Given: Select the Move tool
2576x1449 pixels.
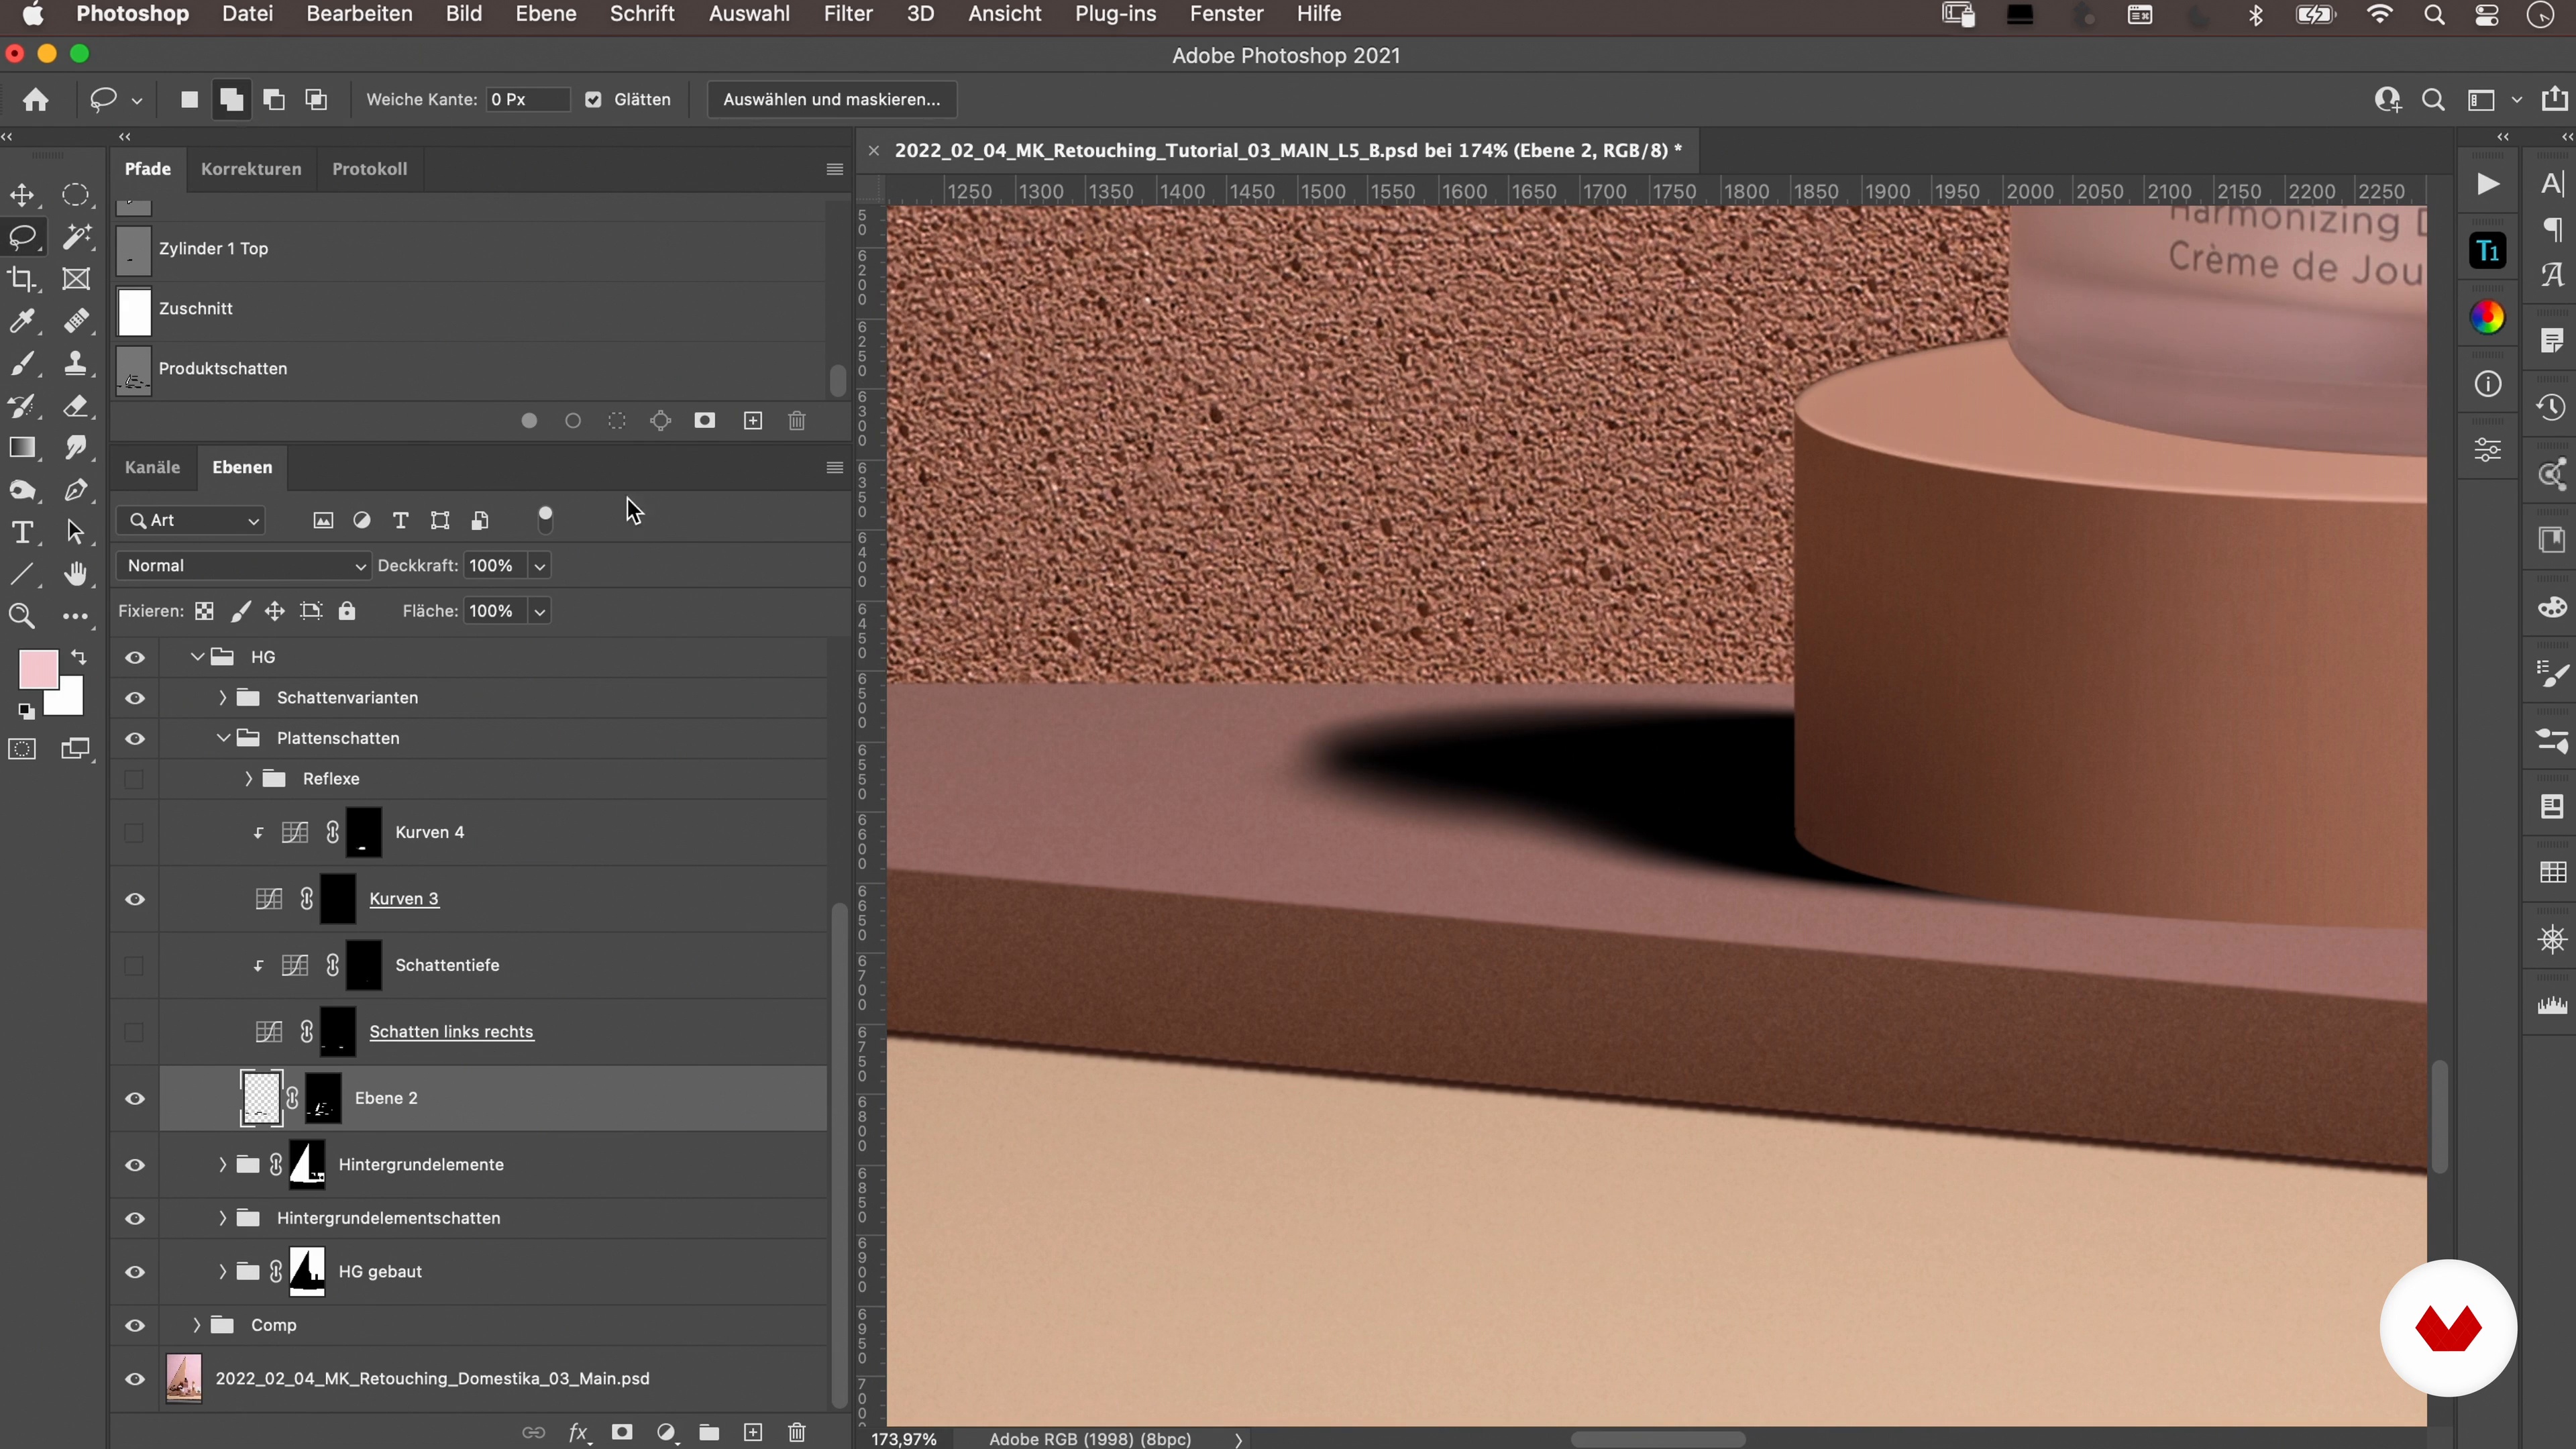Looking at the screenshot, I should coord(22,195).
